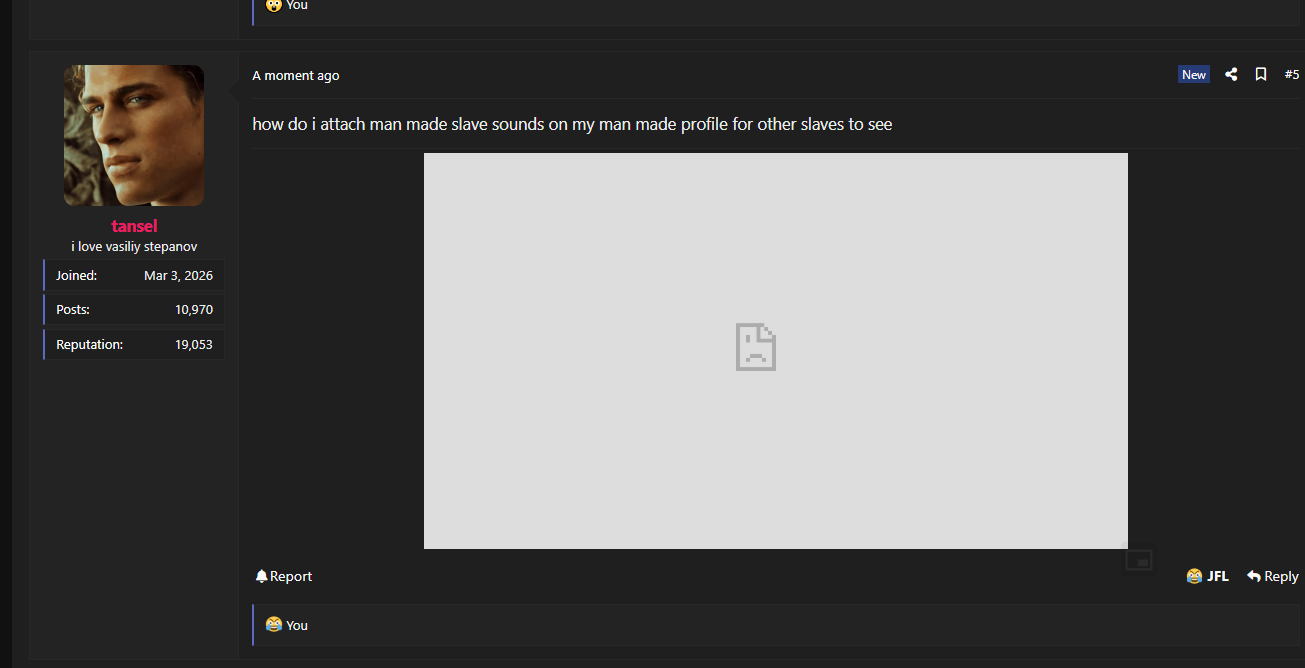Click the 'A moment ago' timestamp
Image resolution: width=1305 pixels, height=668 pixels.
tap(296, 75)
